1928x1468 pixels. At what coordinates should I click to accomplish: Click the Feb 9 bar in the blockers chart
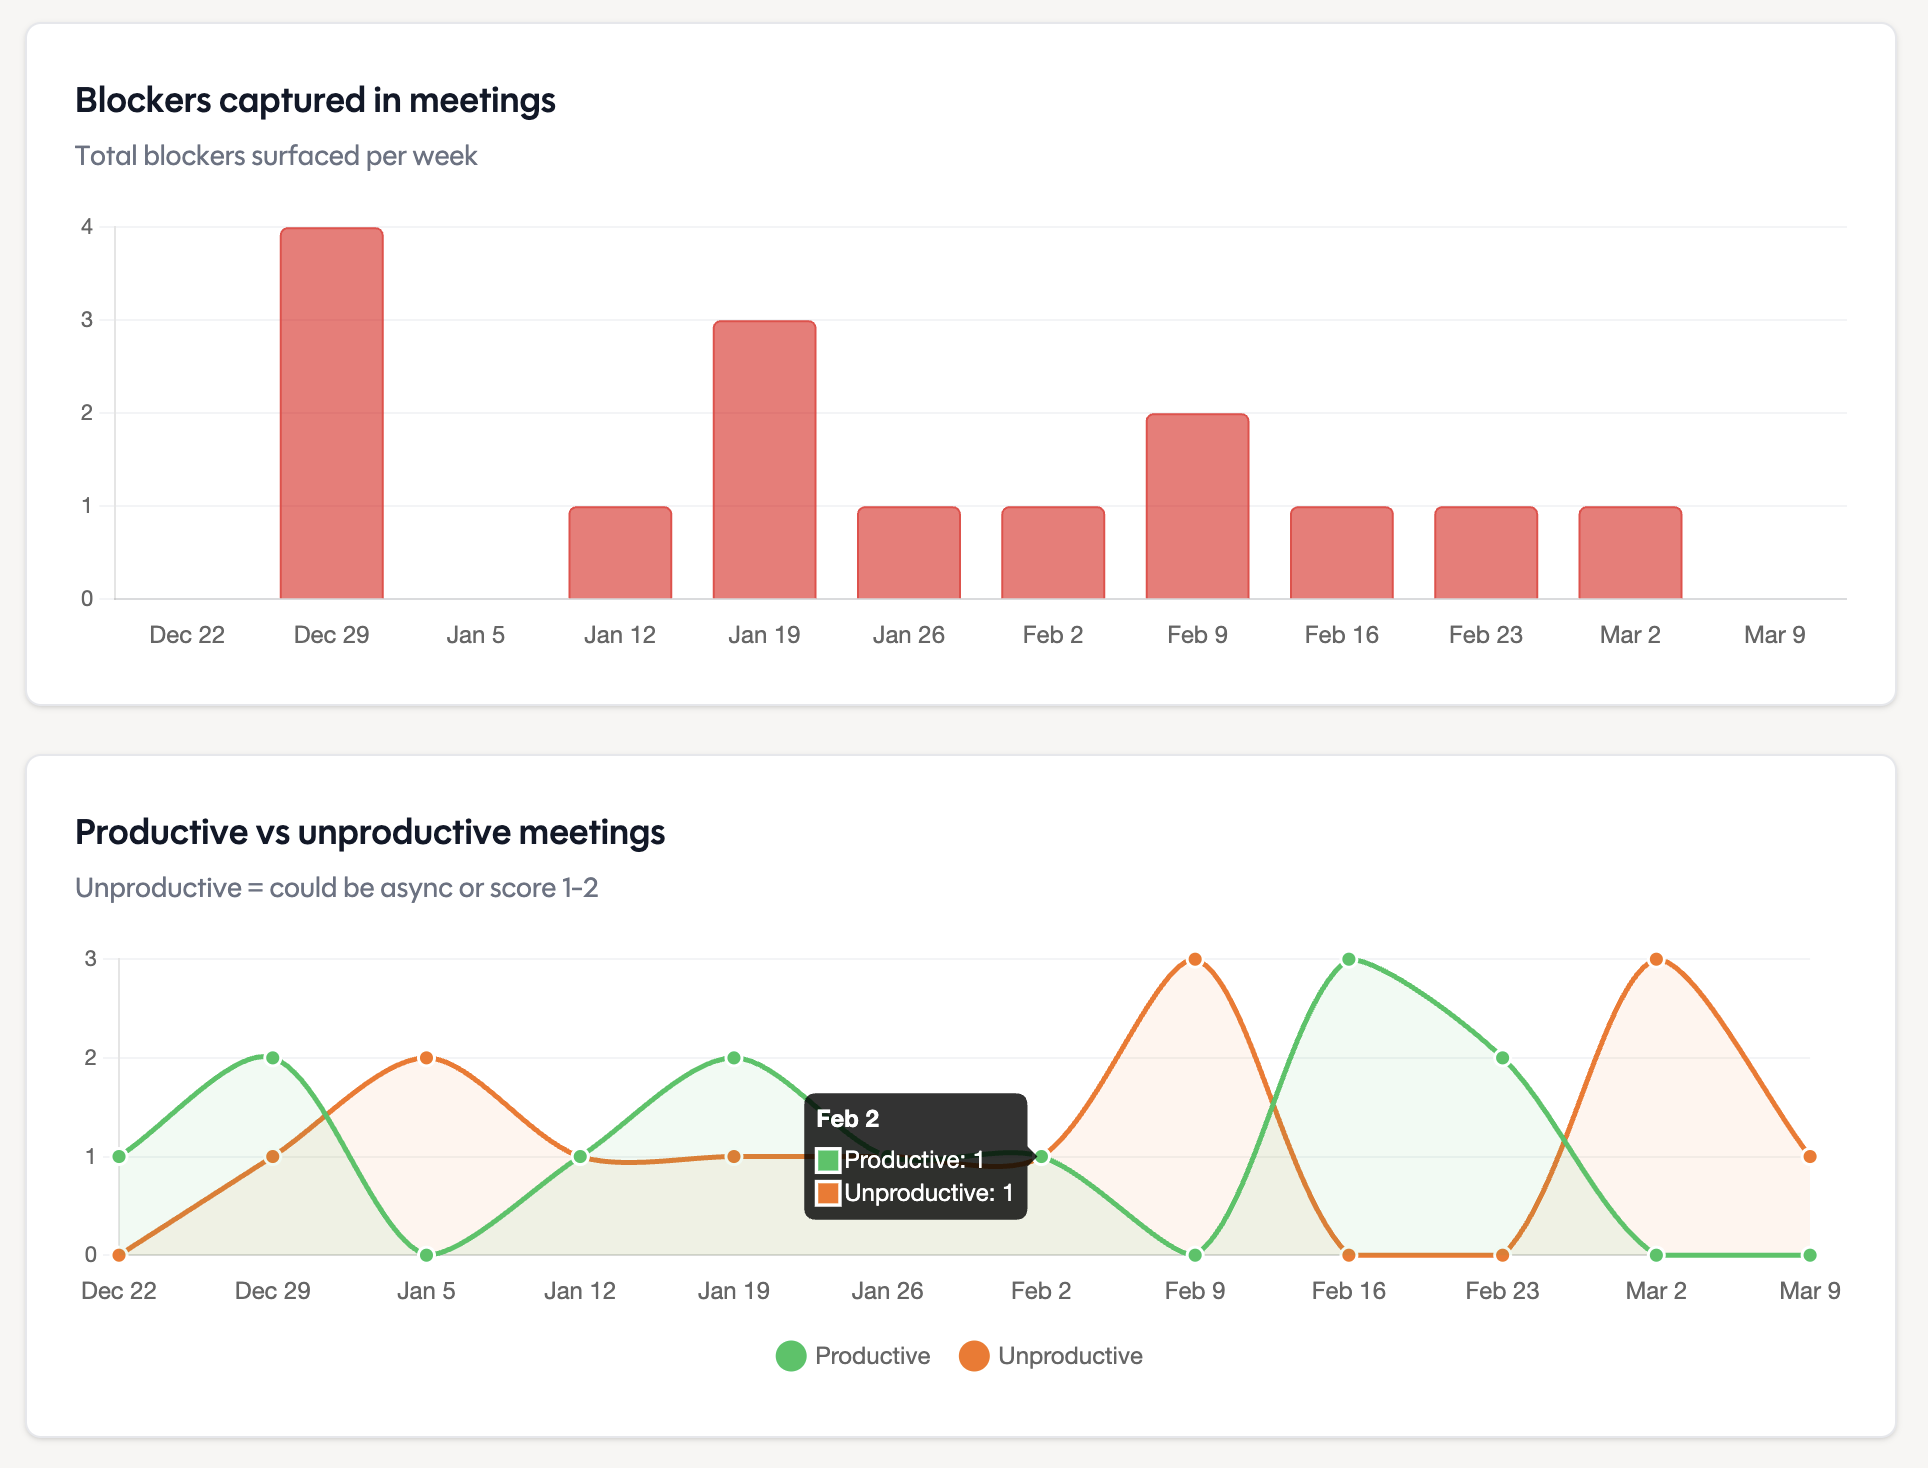(1198, 505)
